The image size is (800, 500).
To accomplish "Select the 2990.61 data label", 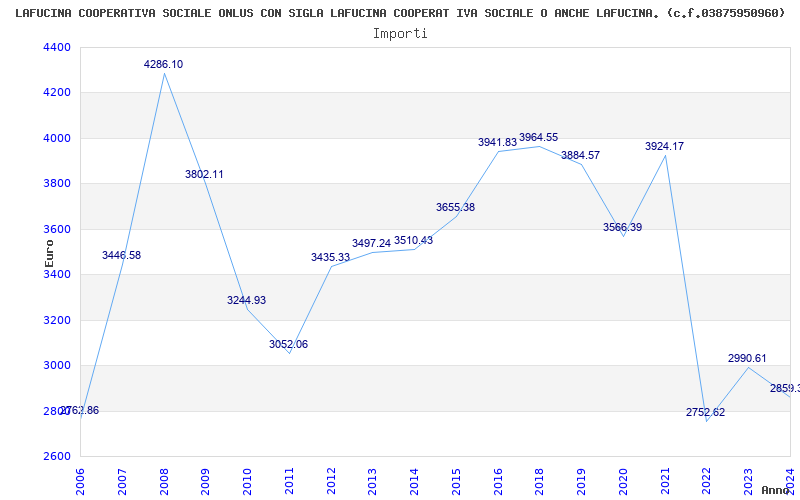I will coord(747,359).
